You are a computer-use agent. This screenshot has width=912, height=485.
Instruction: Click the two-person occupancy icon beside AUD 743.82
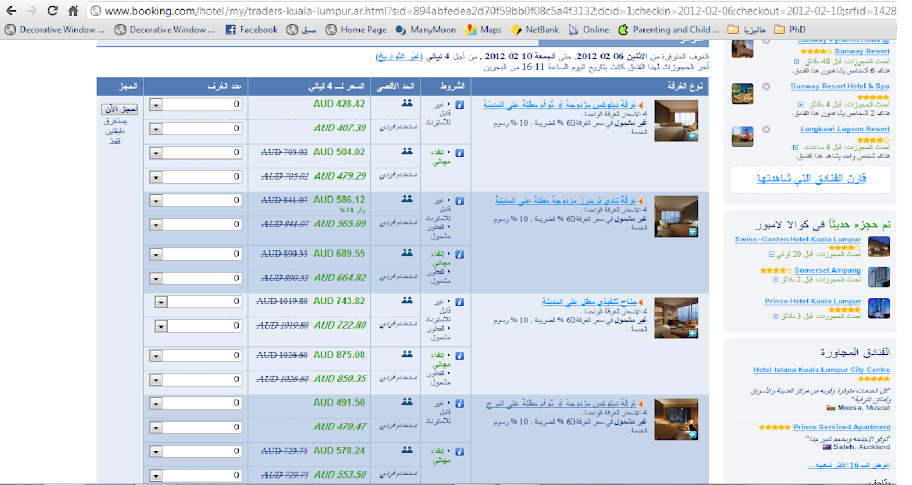point(407,300)
